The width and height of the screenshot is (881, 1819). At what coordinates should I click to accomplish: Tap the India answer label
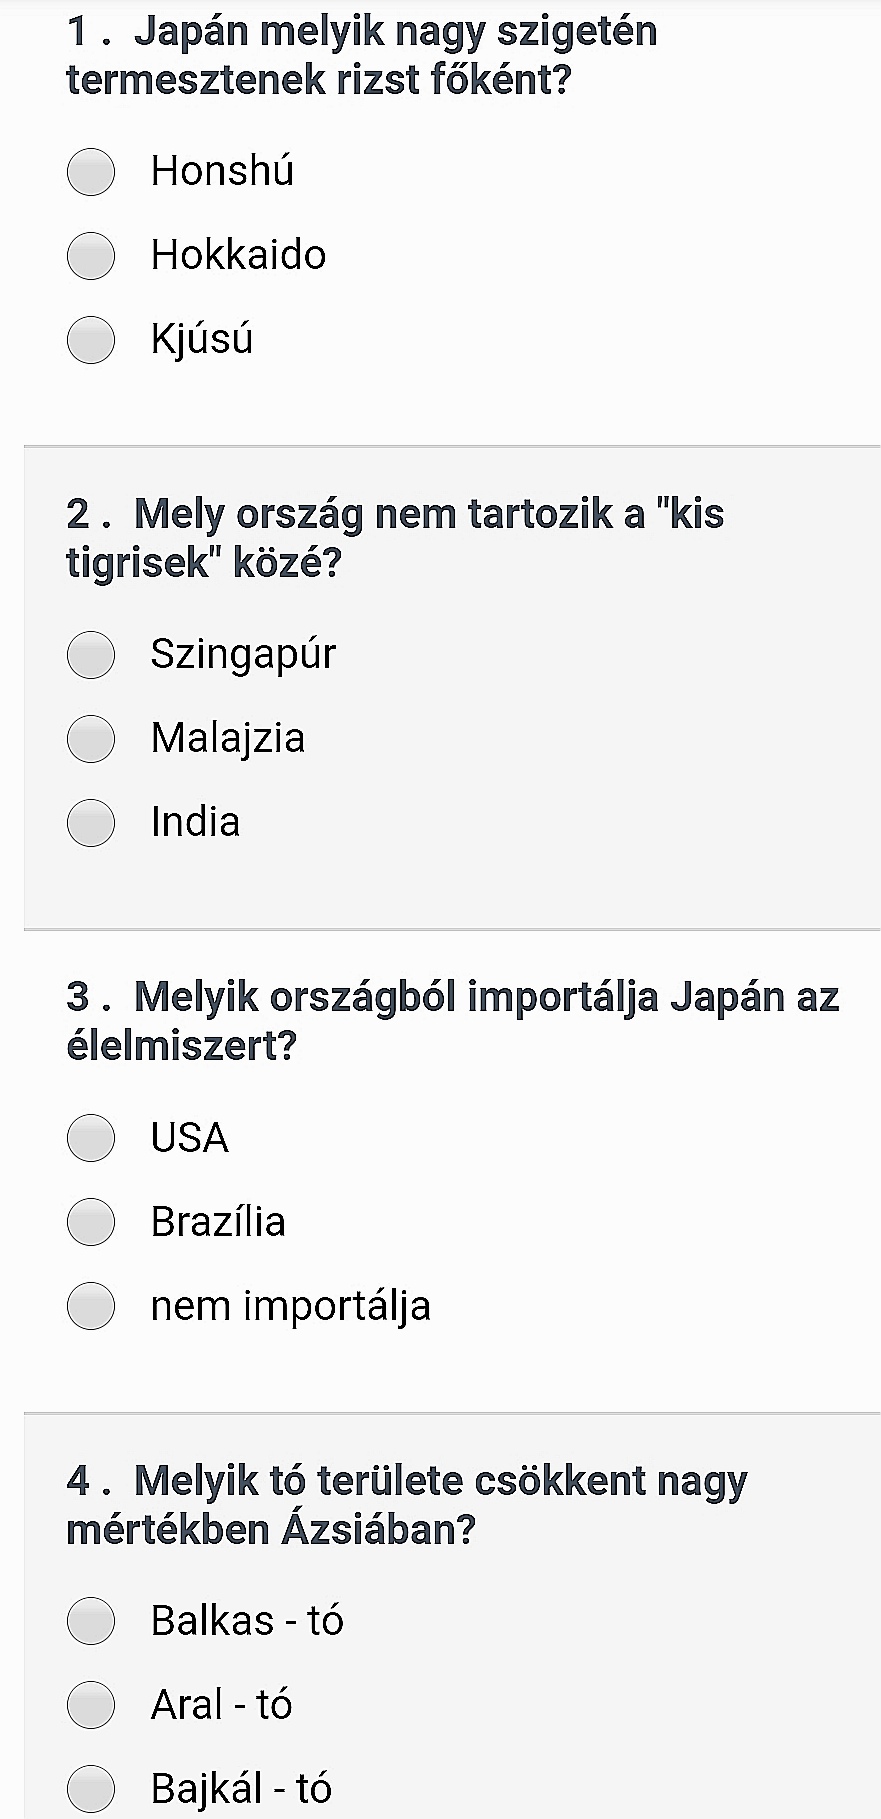195,822
